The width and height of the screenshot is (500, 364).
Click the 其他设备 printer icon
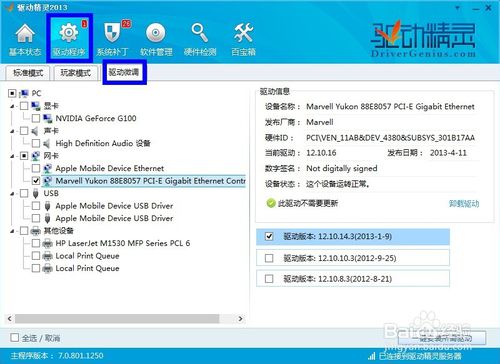[36, 231]
